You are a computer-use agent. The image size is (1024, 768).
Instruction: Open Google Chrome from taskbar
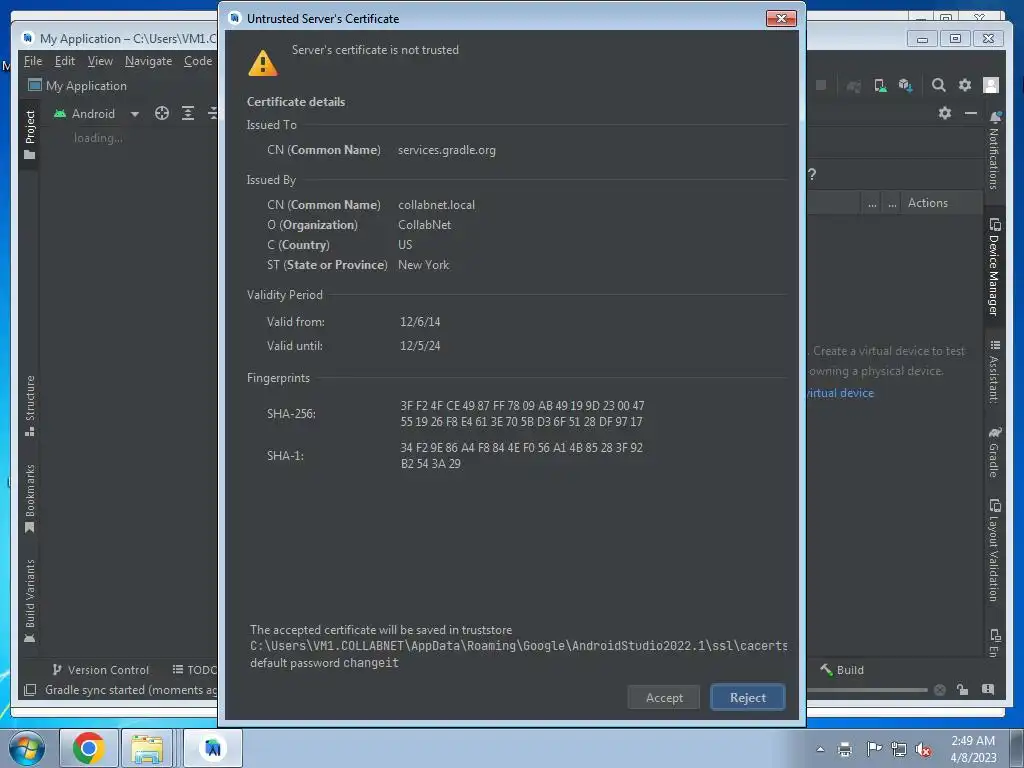[x=89, y=748]
